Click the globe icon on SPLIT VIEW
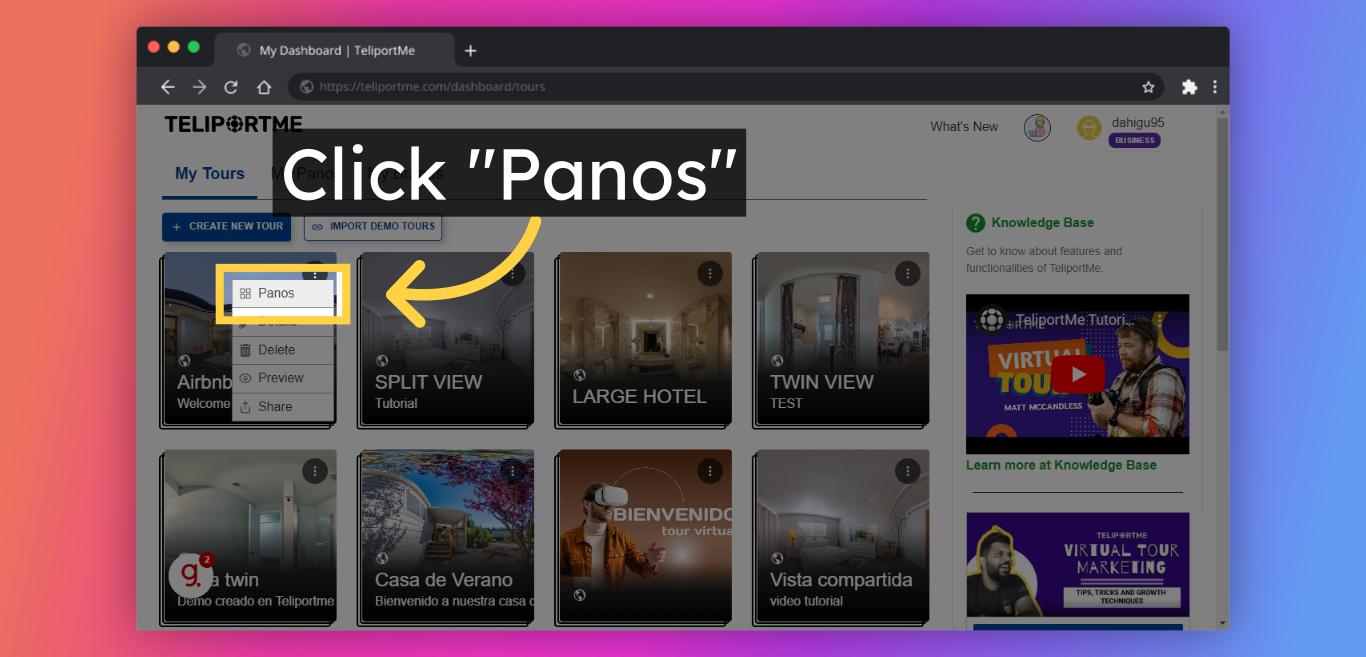The height and width of the screenshot is (657, 1366). point(382,361)
